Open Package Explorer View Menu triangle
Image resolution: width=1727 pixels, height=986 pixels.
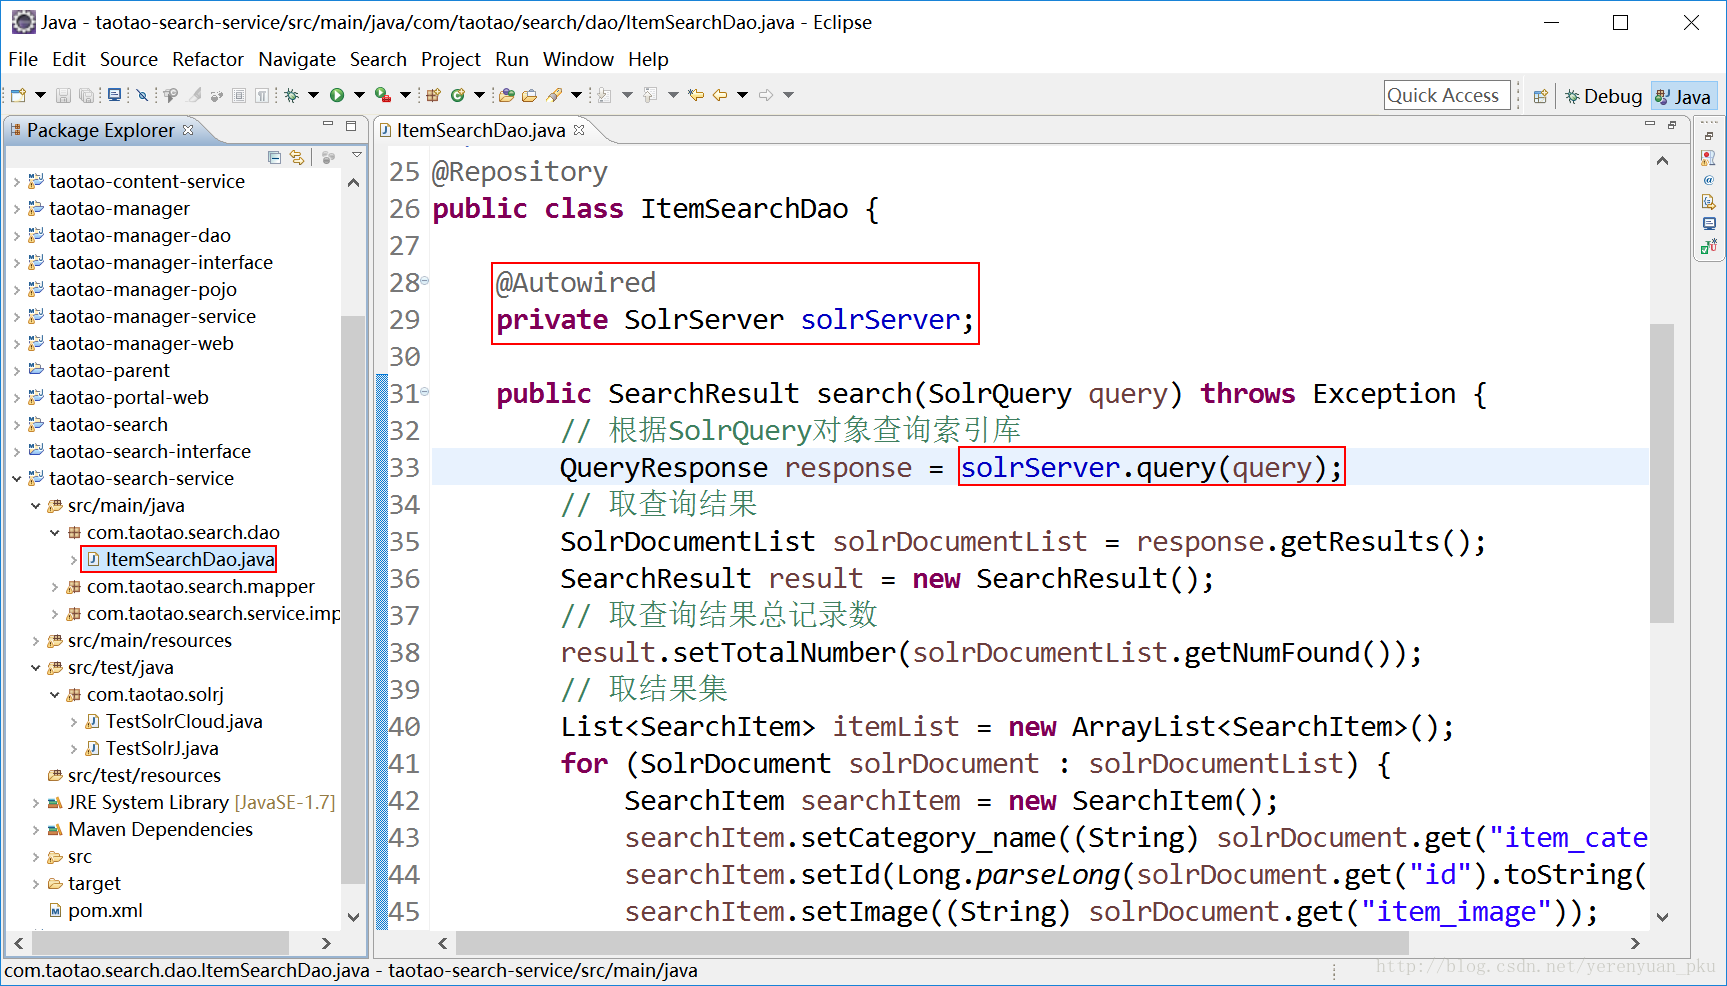[x=357, y=156]
